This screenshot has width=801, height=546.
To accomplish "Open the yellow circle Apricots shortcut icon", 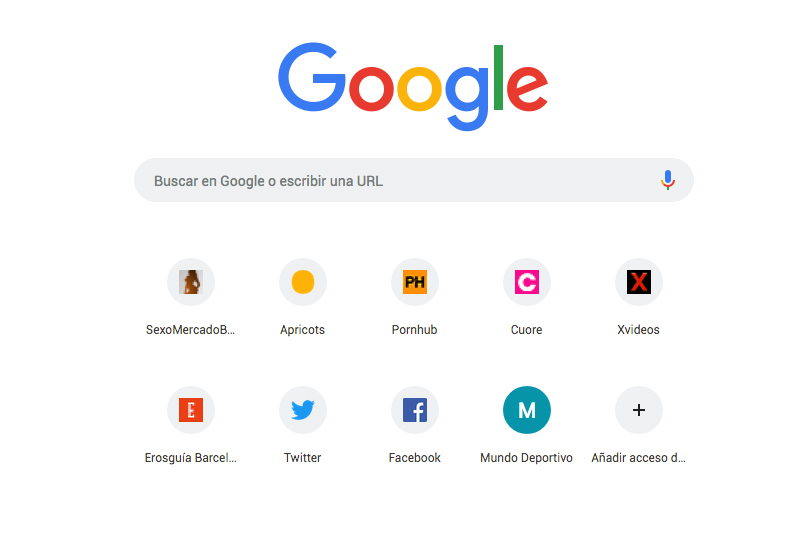I will point(303,282).
